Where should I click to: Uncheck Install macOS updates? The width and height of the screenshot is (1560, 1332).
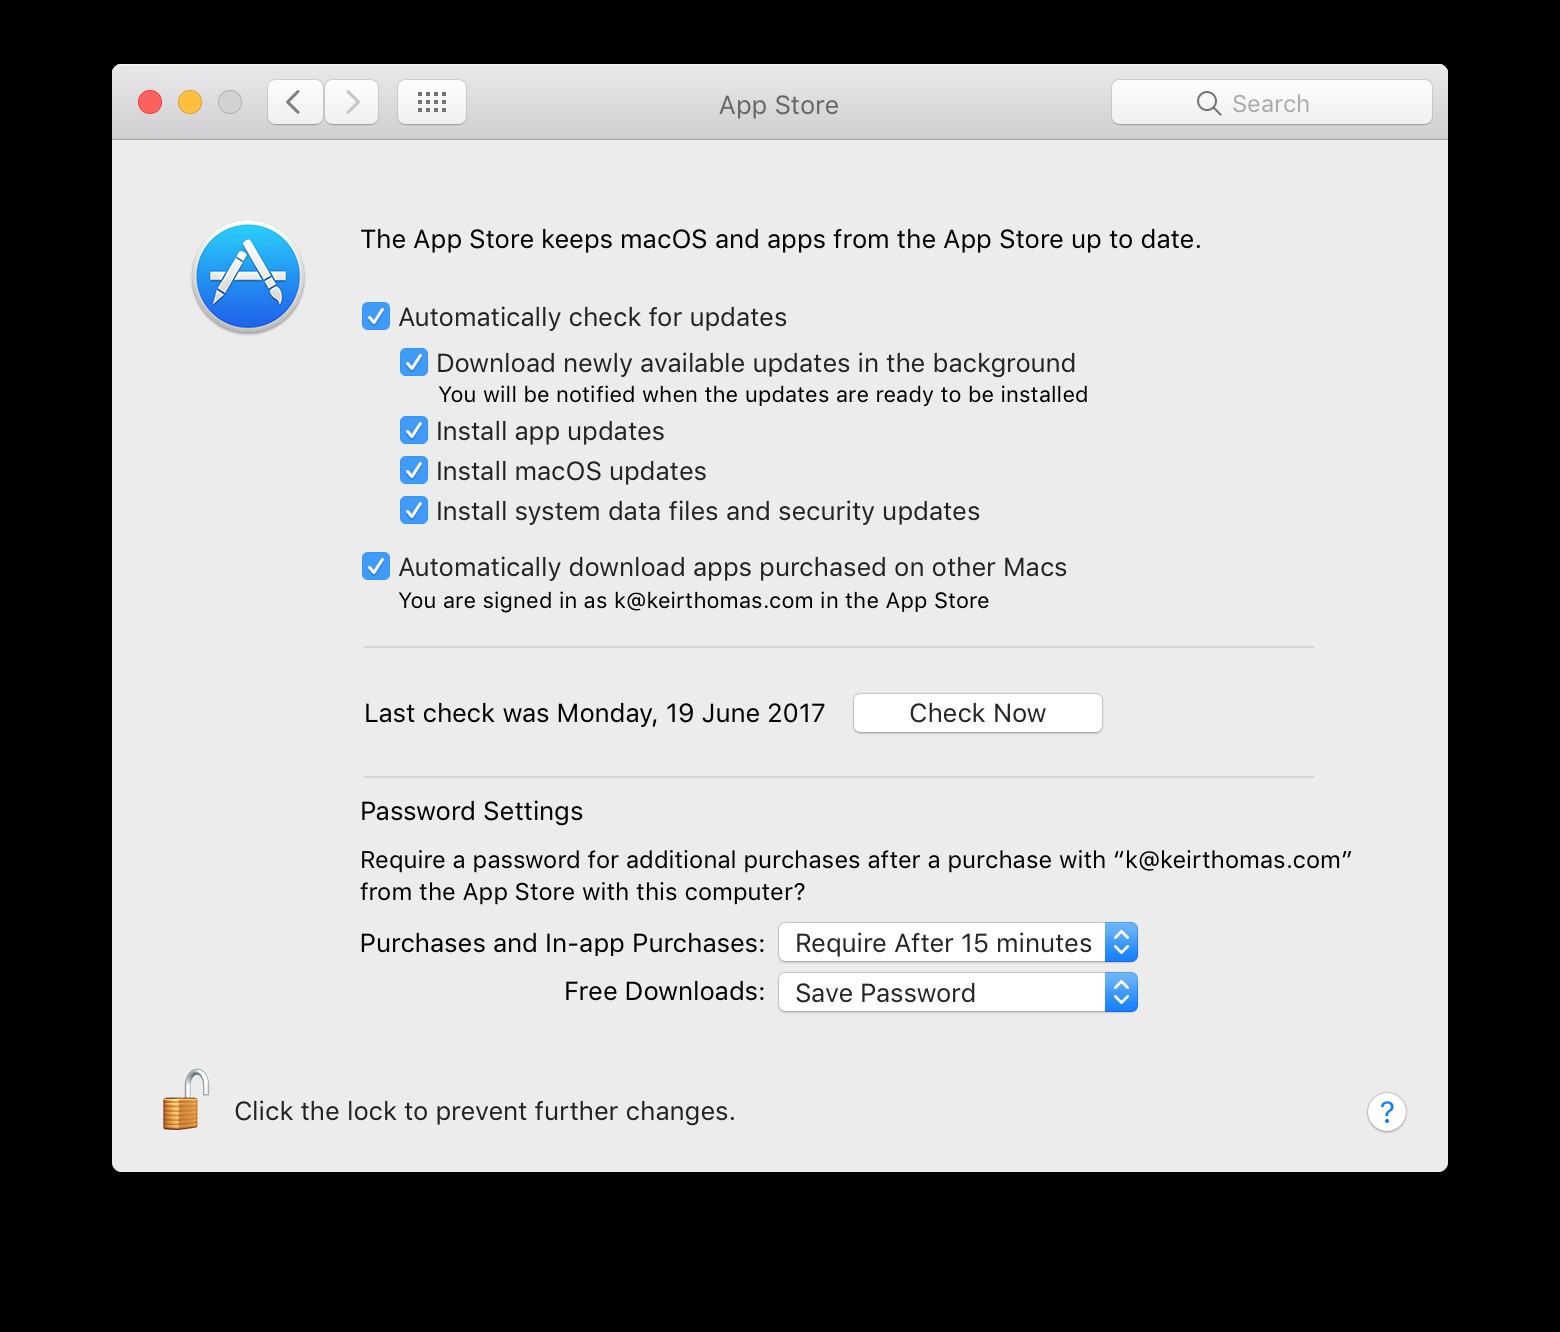click(x=413, y=470)
